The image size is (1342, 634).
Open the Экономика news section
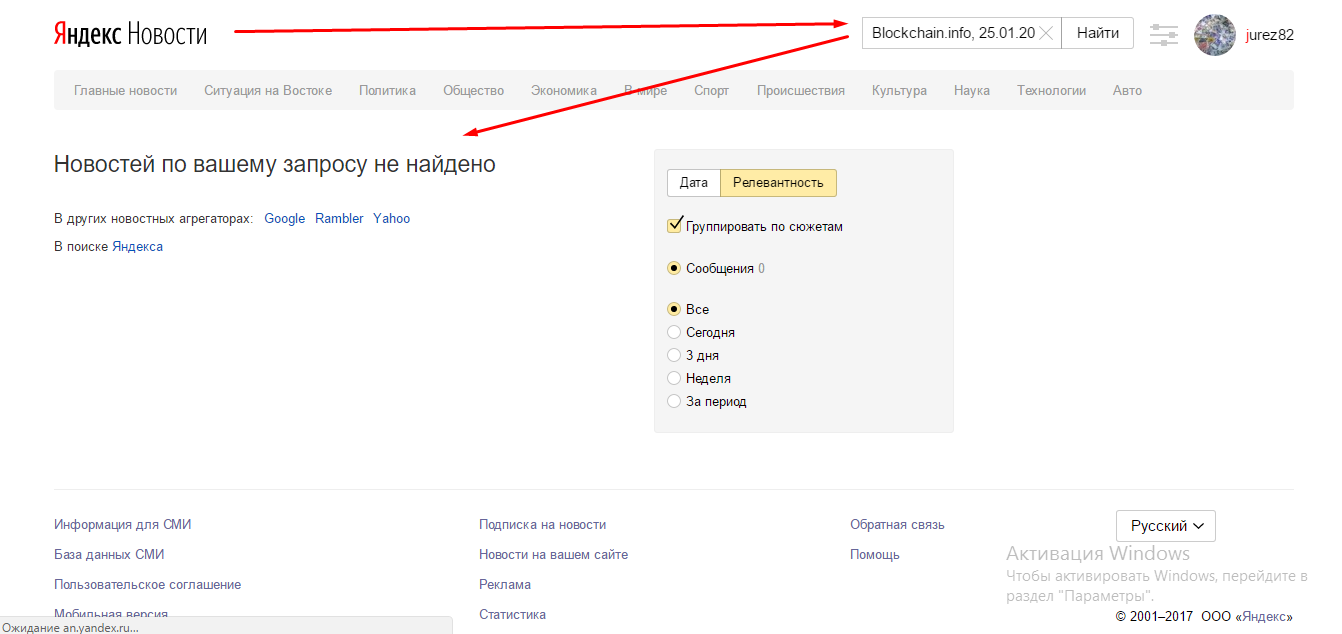[564, 90]
